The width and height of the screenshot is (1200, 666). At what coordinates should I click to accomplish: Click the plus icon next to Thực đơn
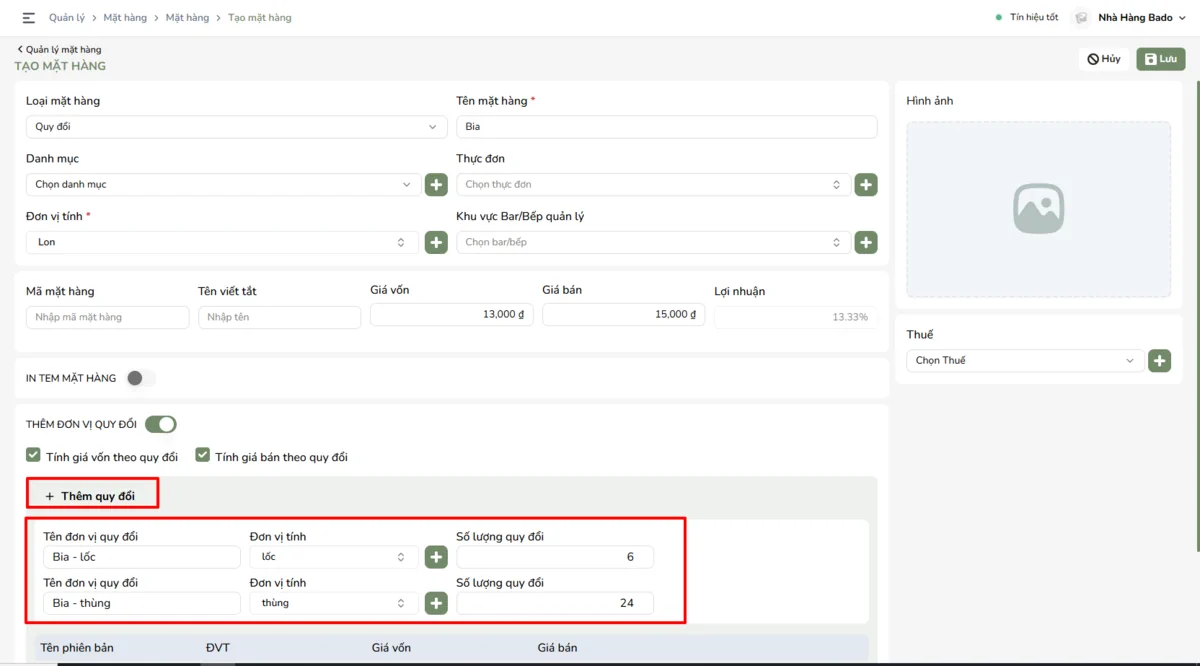(866, 185)
